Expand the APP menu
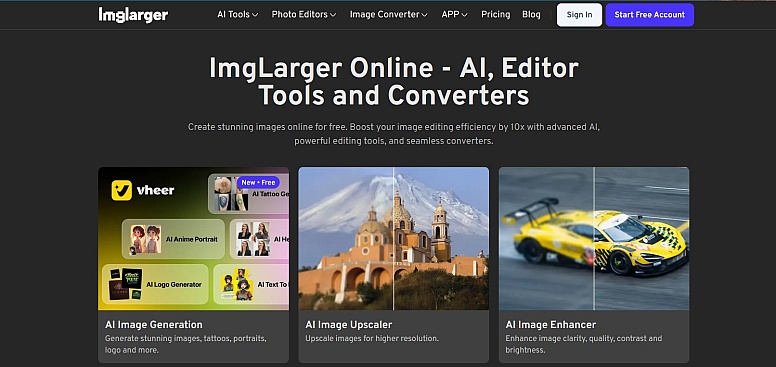Screen dimensions: 776x367 click(454, 15)
